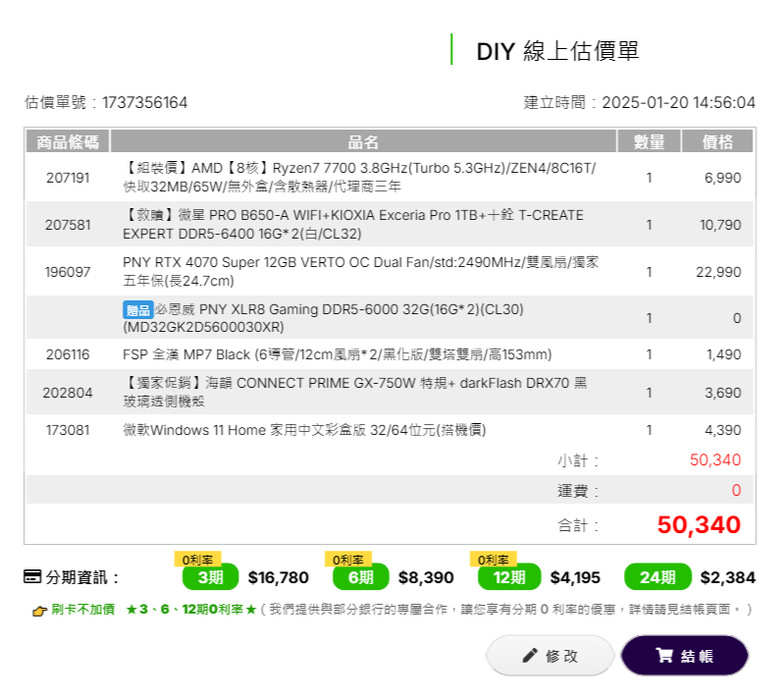The height and width of the screenshot is (700, 780).
Task: Click the quote number 1737356164
Action: pos(145,102)
